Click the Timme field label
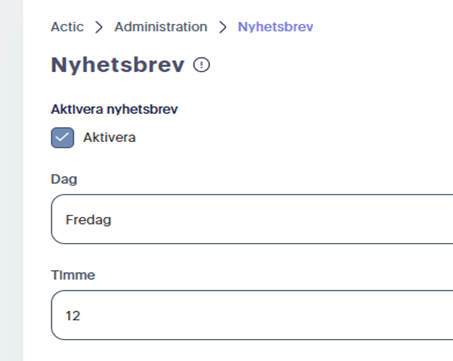 click(73, 275)
